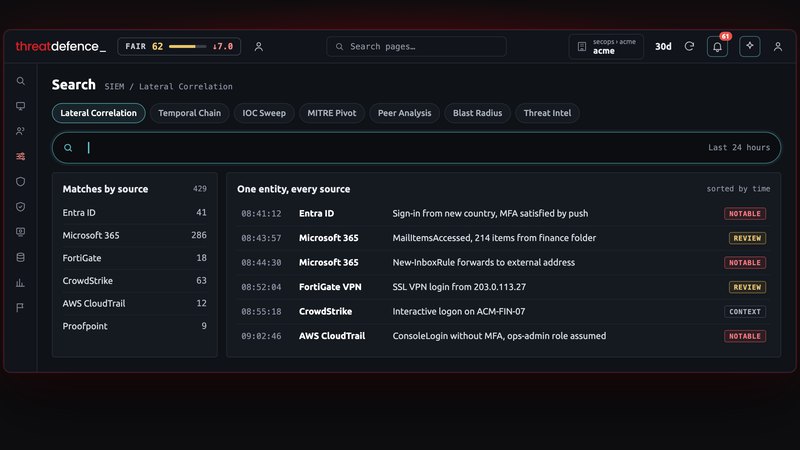Viewport: 800px width, 450px height.
Task: Filter by AWS CloudTrail source with 12 matches
Action: 135,304
